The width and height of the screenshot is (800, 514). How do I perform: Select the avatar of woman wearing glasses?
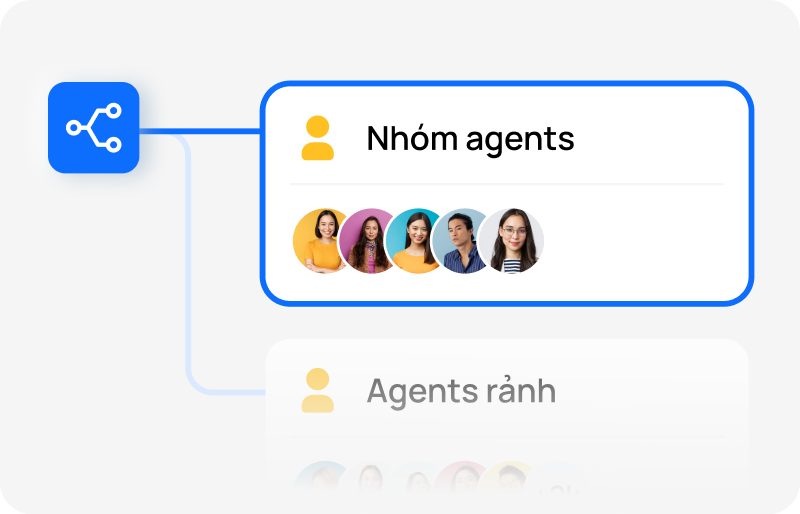[x=511, y=240]
